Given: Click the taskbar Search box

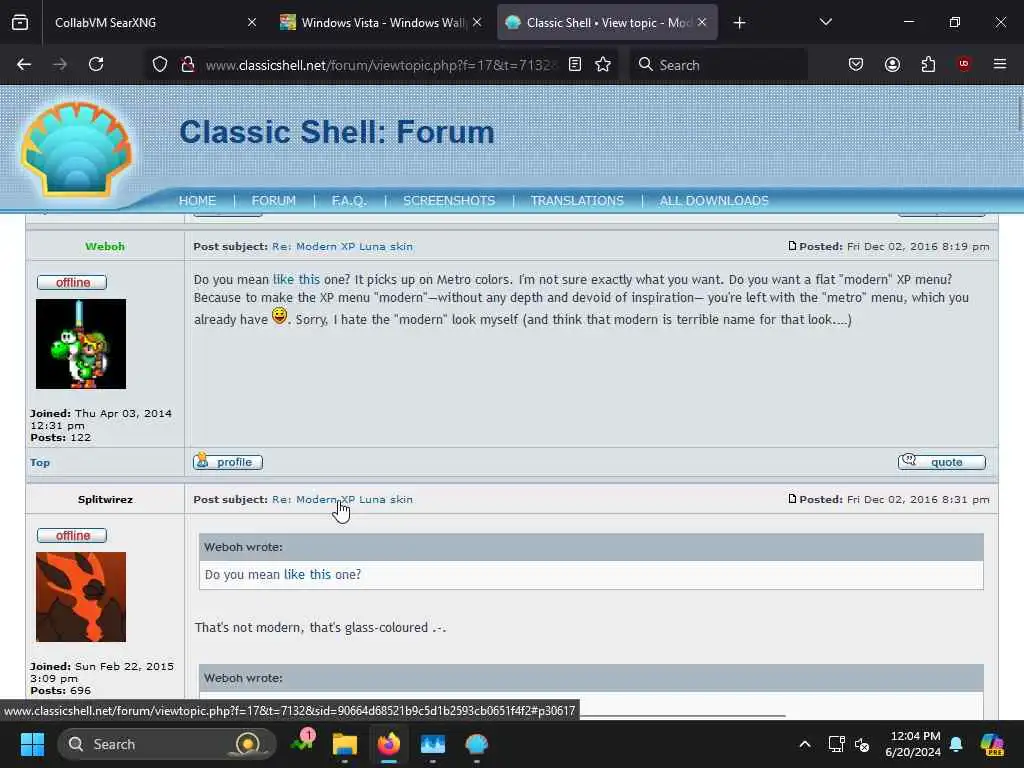Looking at the screenshot, I should point(167,744).
